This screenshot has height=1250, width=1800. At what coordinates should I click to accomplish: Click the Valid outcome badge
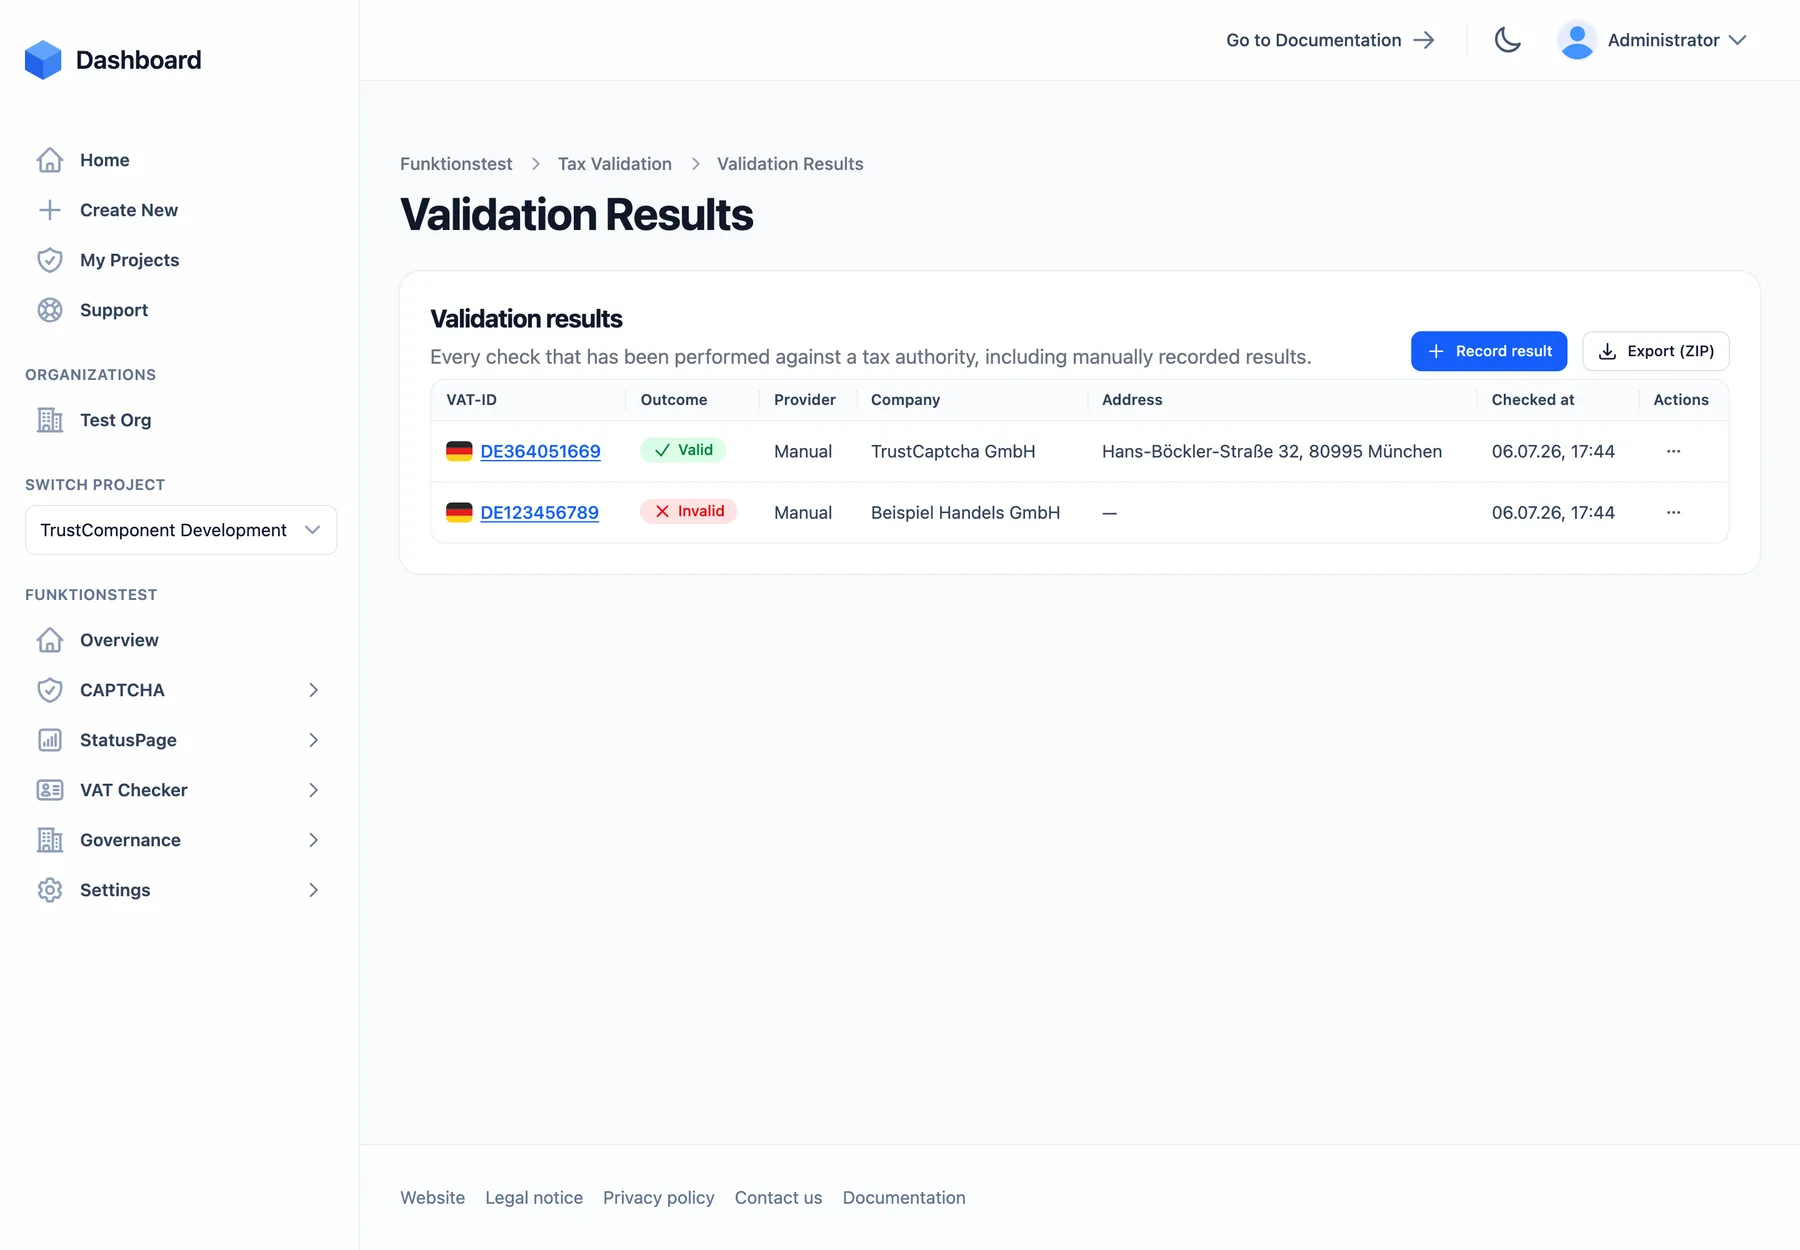tap(683, 450)
